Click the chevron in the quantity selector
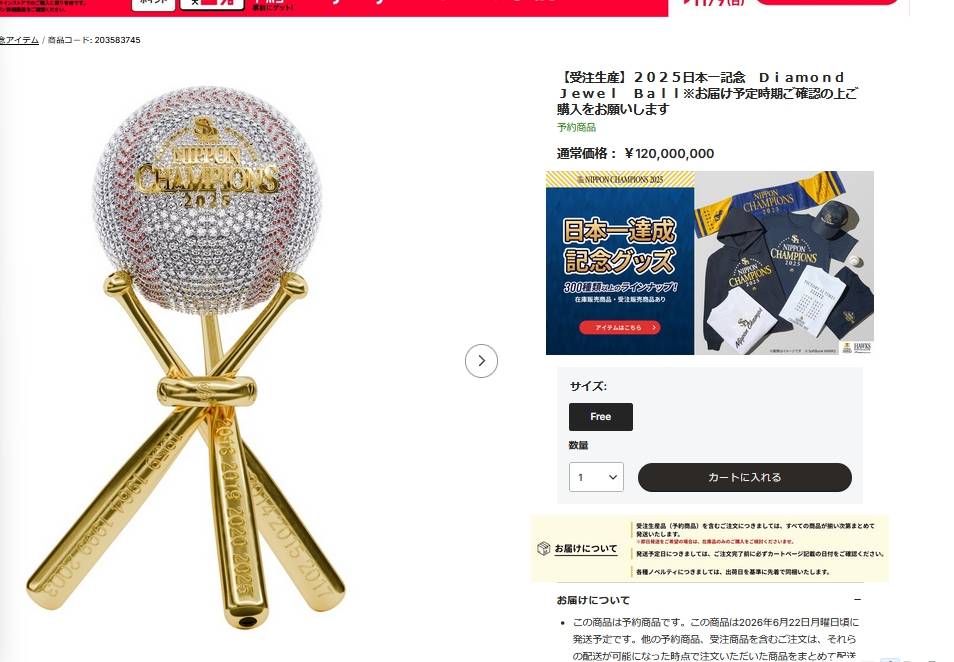This screenshot has height=662, width=954. tap(613, 477)
